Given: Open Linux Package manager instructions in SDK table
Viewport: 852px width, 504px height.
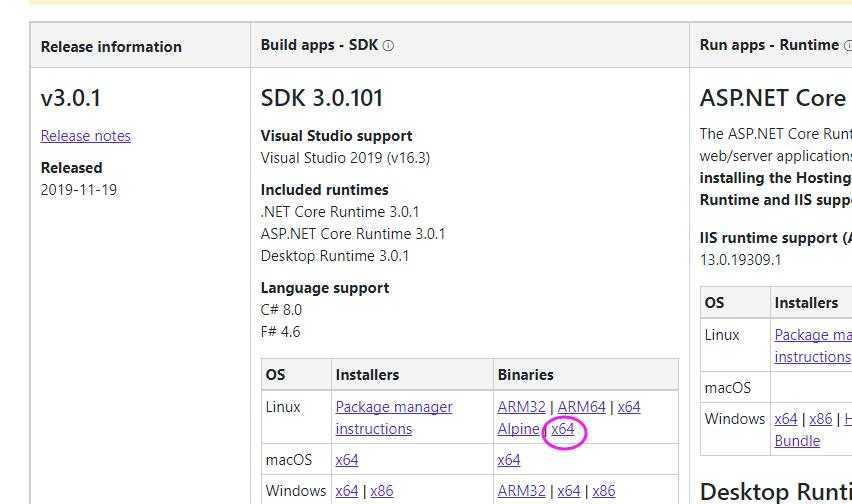Looking at the screenshot, I should pyautogui.click(x=394, y=418).
